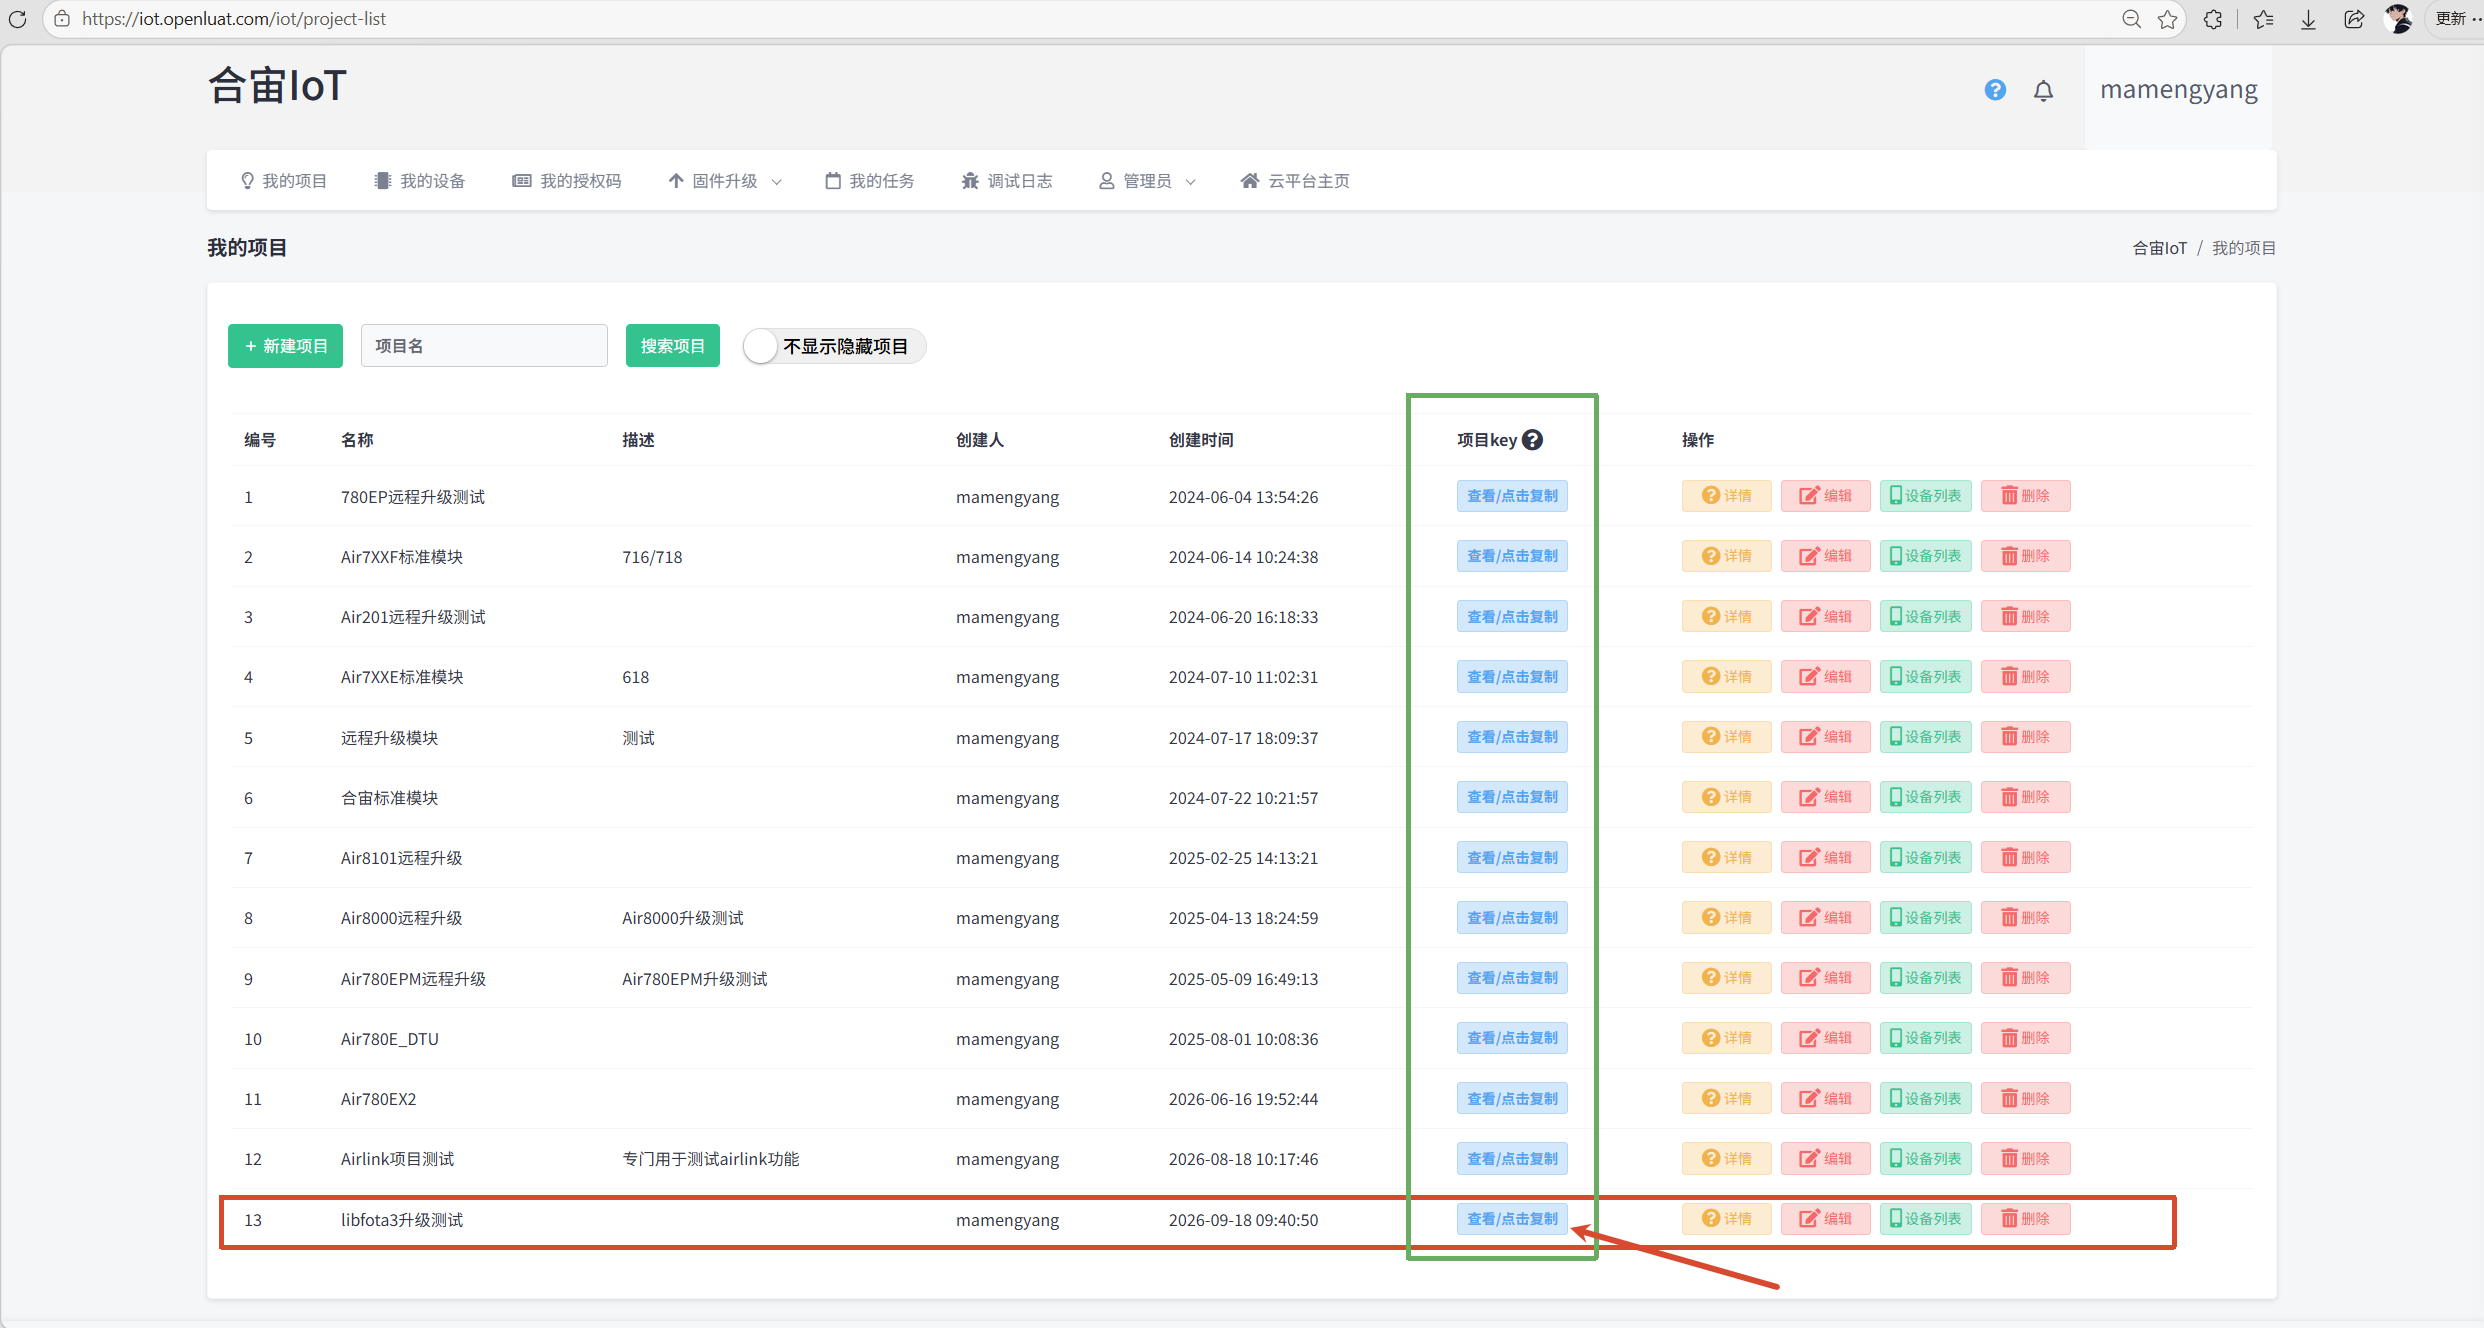Open 设备列表 for Air7XXE标准模块 row
Viewport: 2484px width, 1328px height.
(1925, 677)
